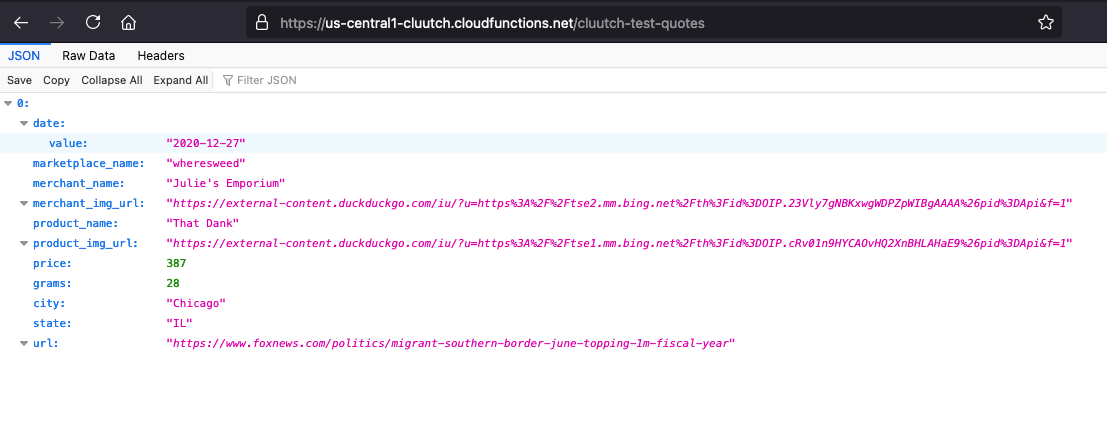Go back to the previous page
This screenshot has height=421, width=1107.
pyautogui.click(x=21, y=23)
